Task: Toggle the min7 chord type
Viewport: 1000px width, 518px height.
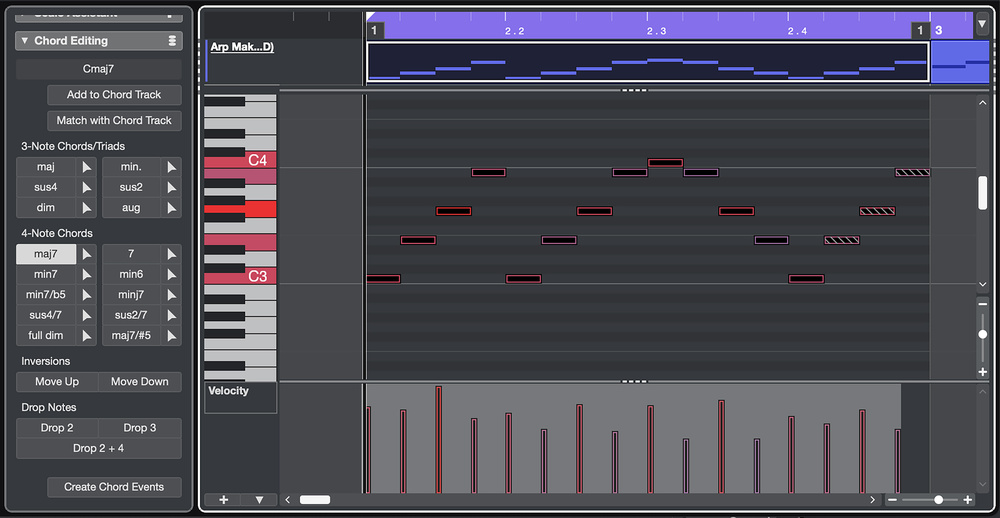Action: pyautogui.click(x=46, y=274)
